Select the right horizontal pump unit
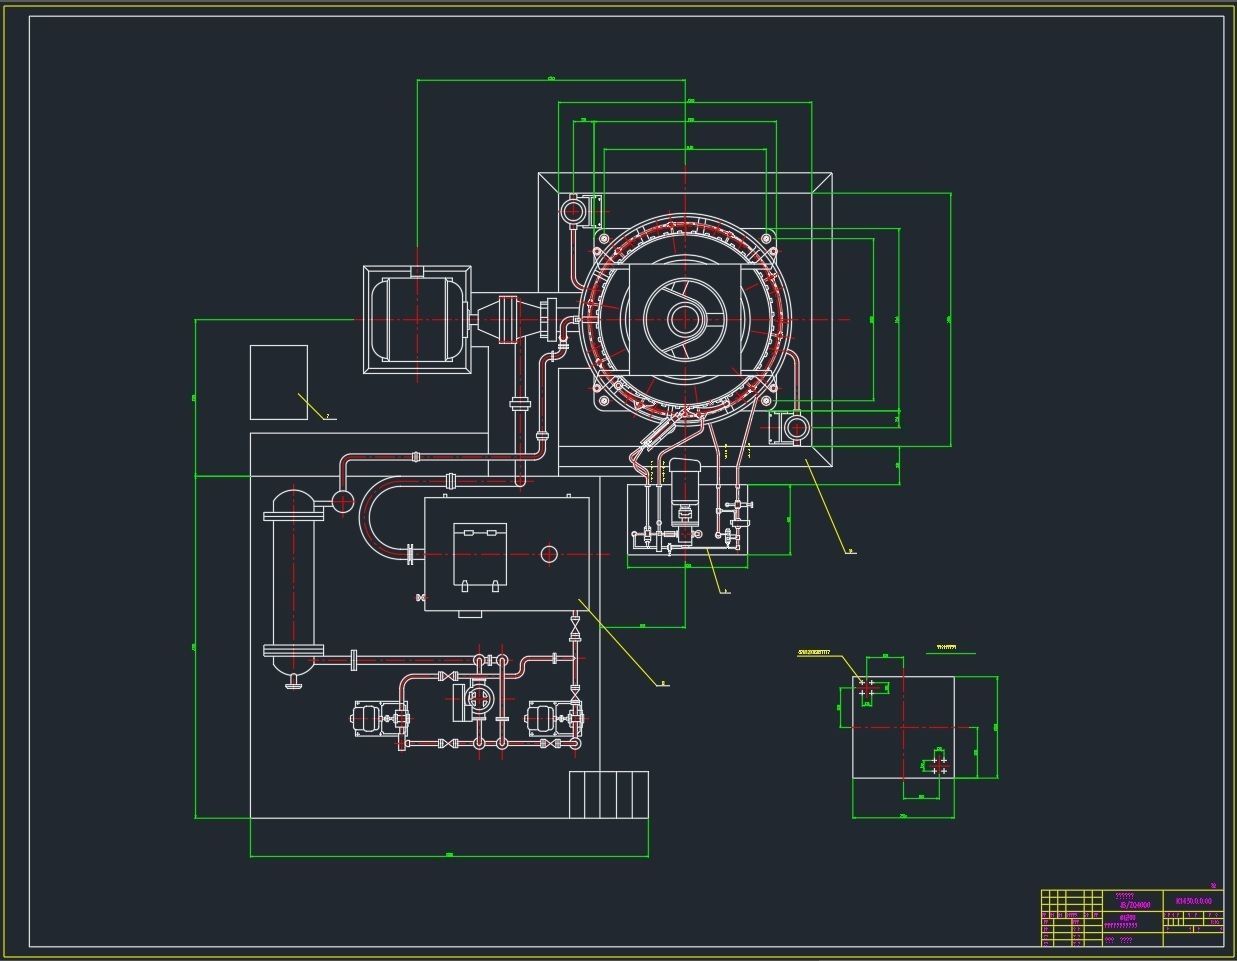This screenshot has width=1237, height=961. [554, 719]
